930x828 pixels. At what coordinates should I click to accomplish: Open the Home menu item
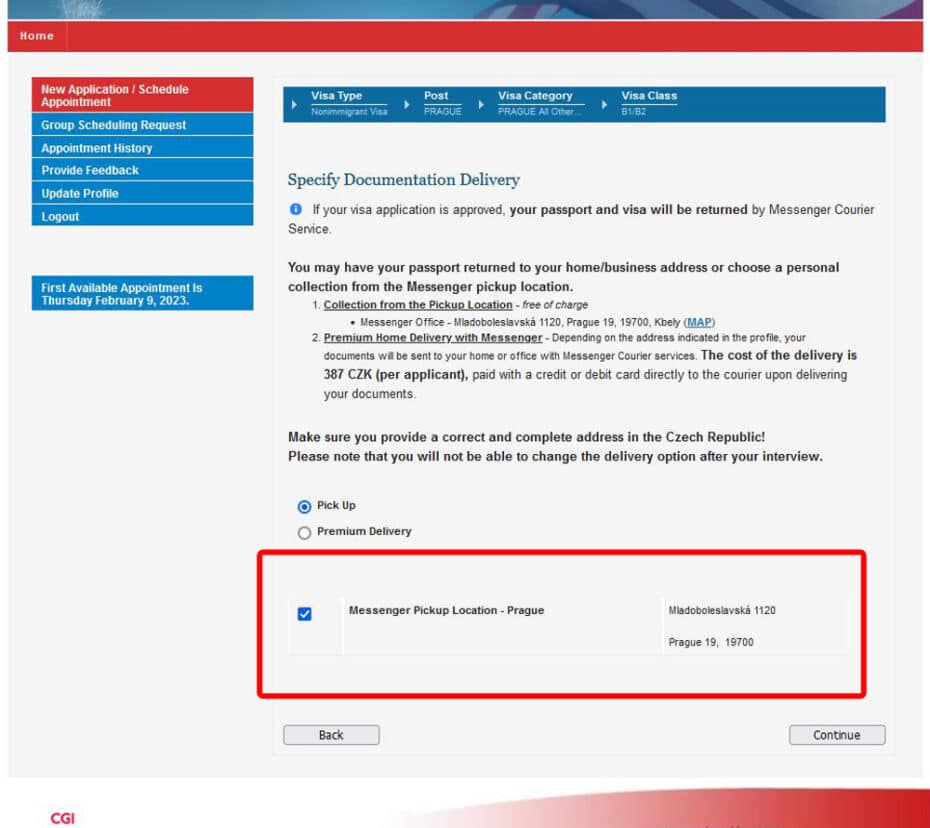(37, 36)
